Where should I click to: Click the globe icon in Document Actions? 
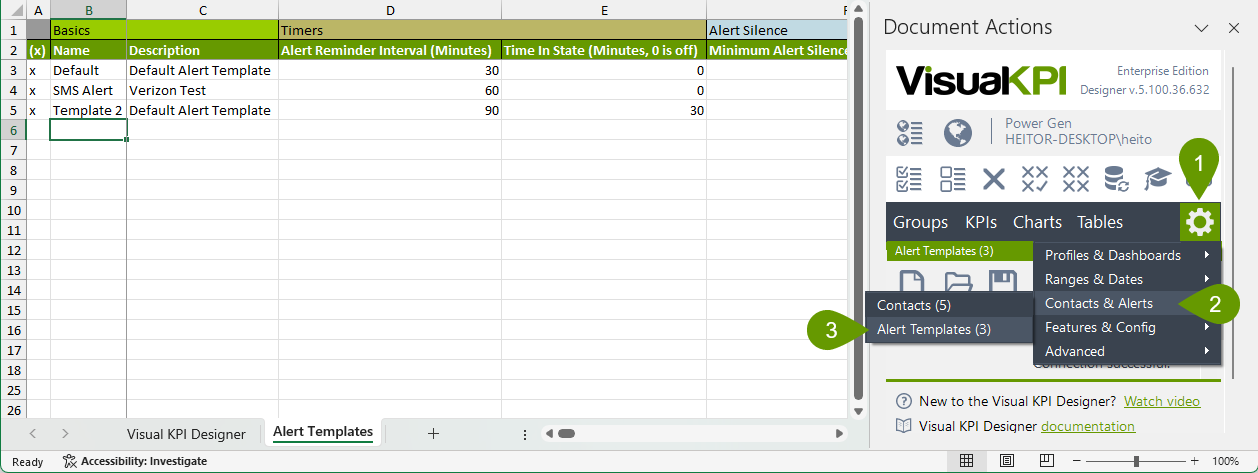coord(957,133)
